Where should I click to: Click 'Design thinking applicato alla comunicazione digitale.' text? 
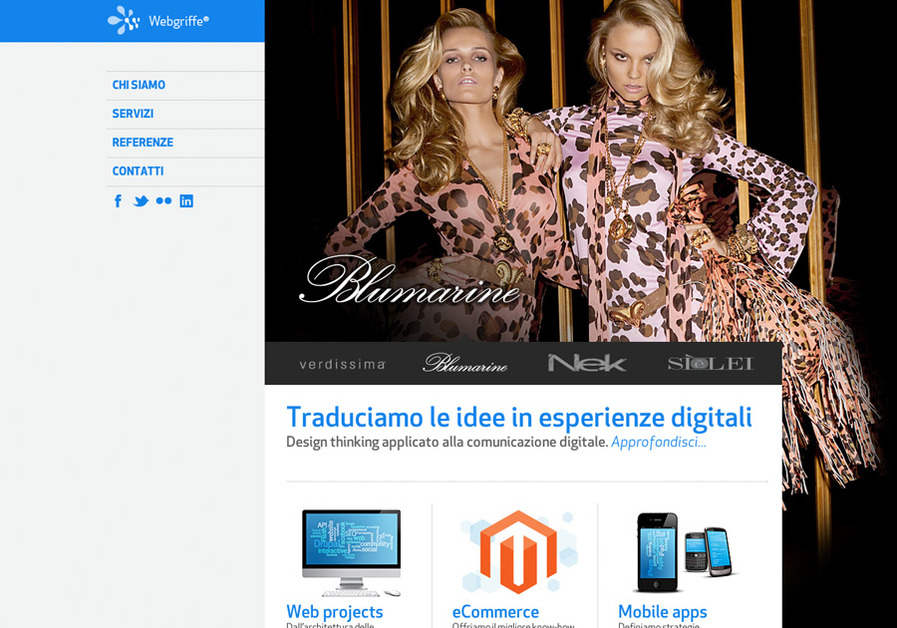(x=447, y=442)
